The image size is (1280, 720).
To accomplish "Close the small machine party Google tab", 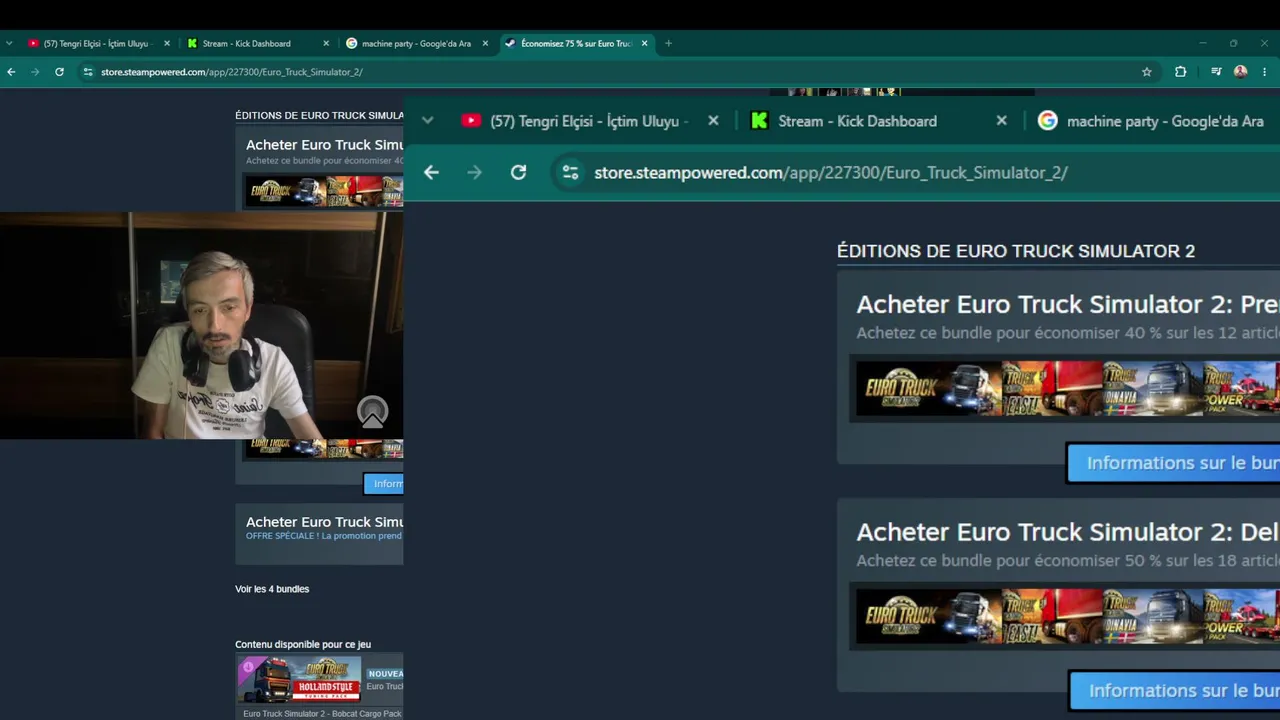I will pos(485,43).
